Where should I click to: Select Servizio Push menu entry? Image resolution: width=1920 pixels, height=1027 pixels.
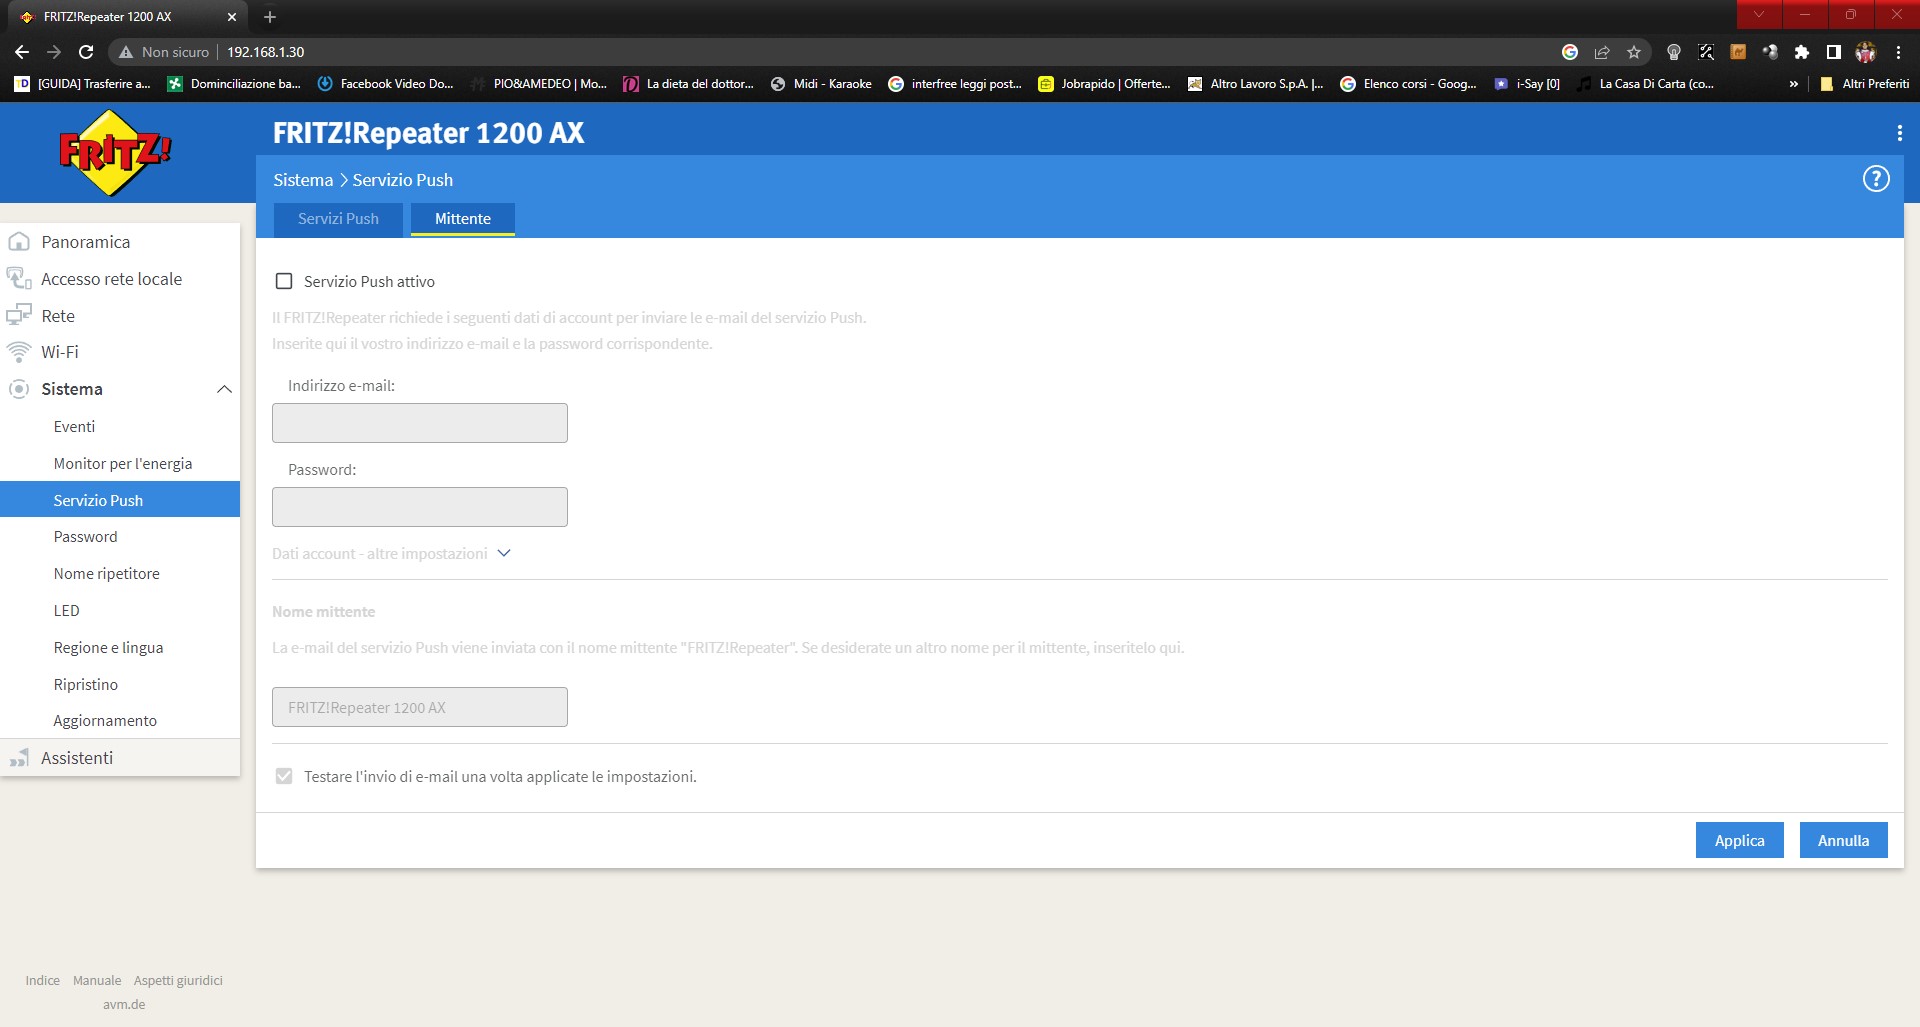[120, 500]
